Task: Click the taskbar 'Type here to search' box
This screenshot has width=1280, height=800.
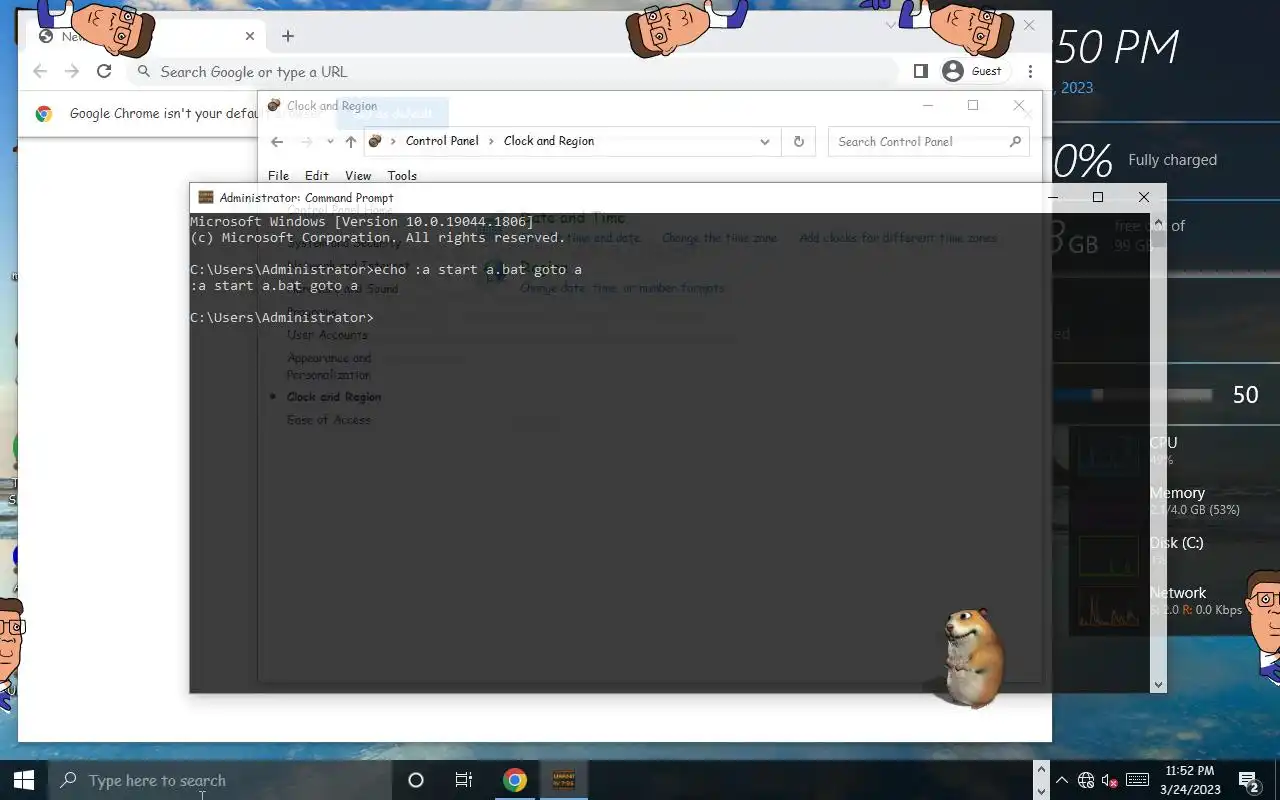Action: (x=220, y=780)
